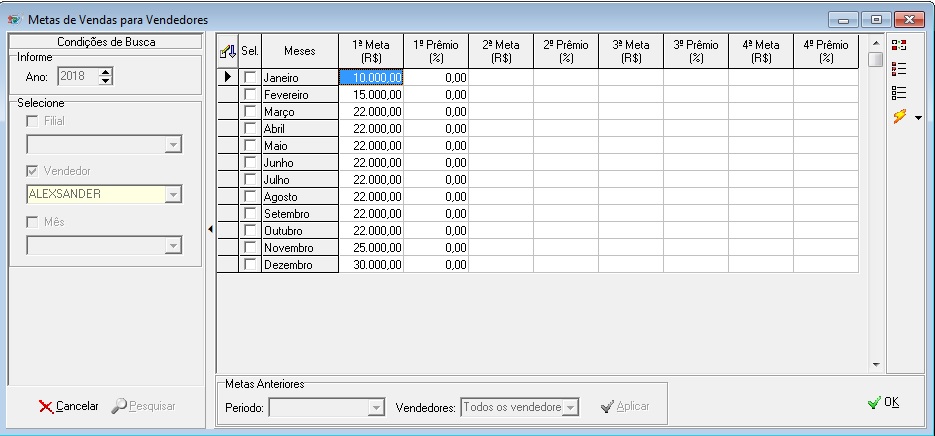Click the 1º Prêmio (%) column header

click(436, 51)
